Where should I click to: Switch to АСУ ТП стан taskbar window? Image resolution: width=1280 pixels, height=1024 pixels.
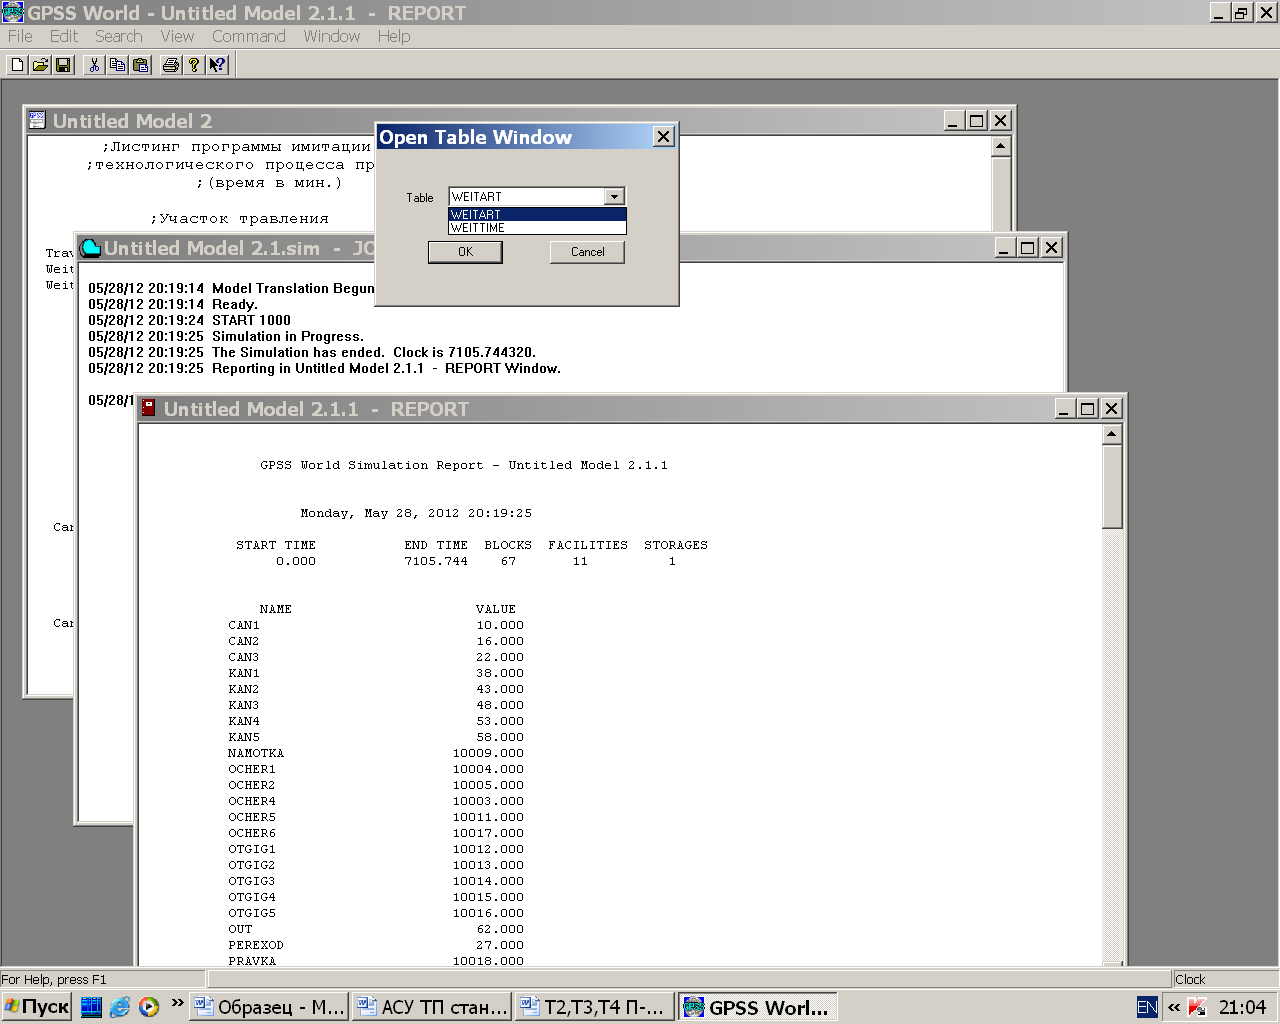pos(432,1007)
